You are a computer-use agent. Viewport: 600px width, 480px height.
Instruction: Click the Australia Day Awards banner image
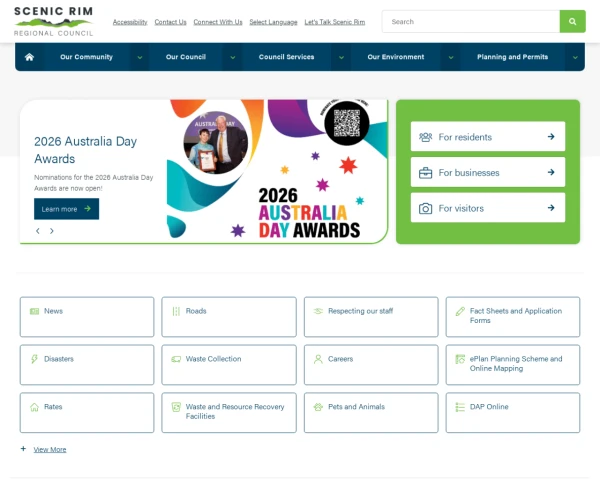277,171
